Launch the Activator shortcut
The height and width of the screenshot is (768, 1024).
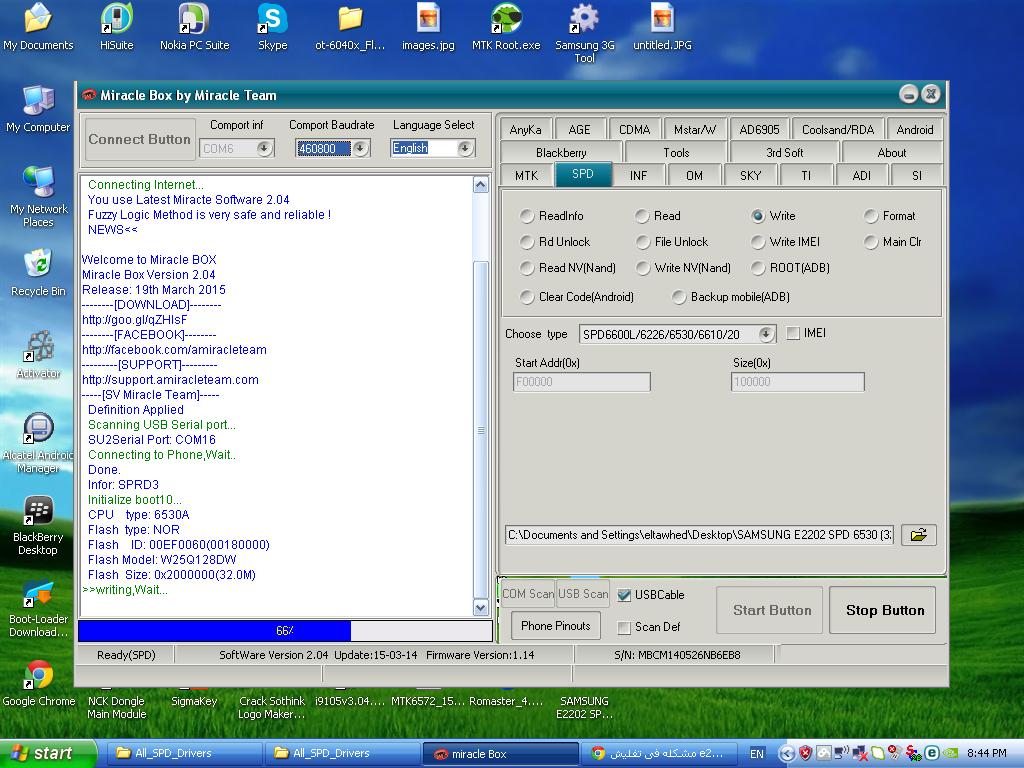(38, 355)
